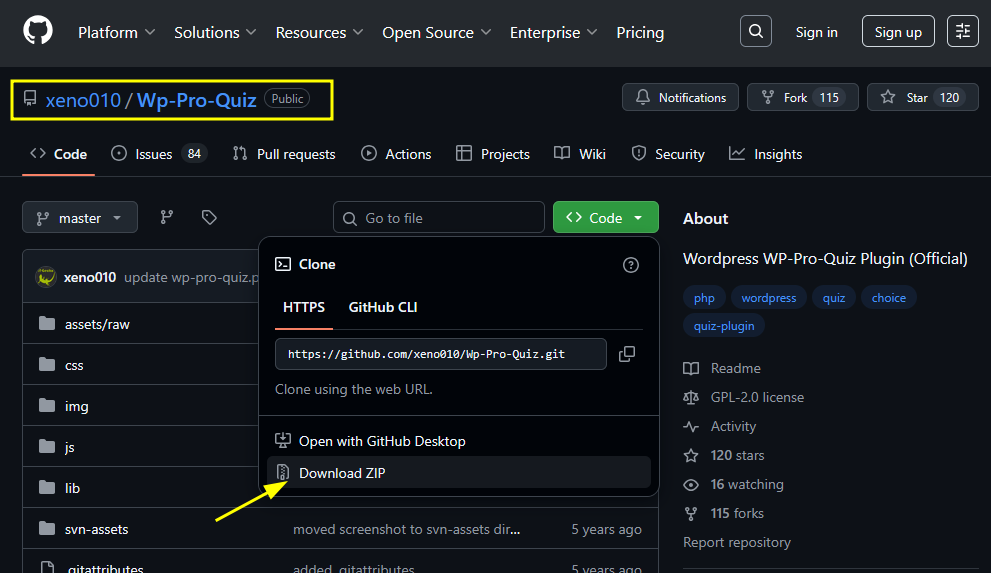
Task: Open the Open Source menu
Action: (x=436, y=32)
